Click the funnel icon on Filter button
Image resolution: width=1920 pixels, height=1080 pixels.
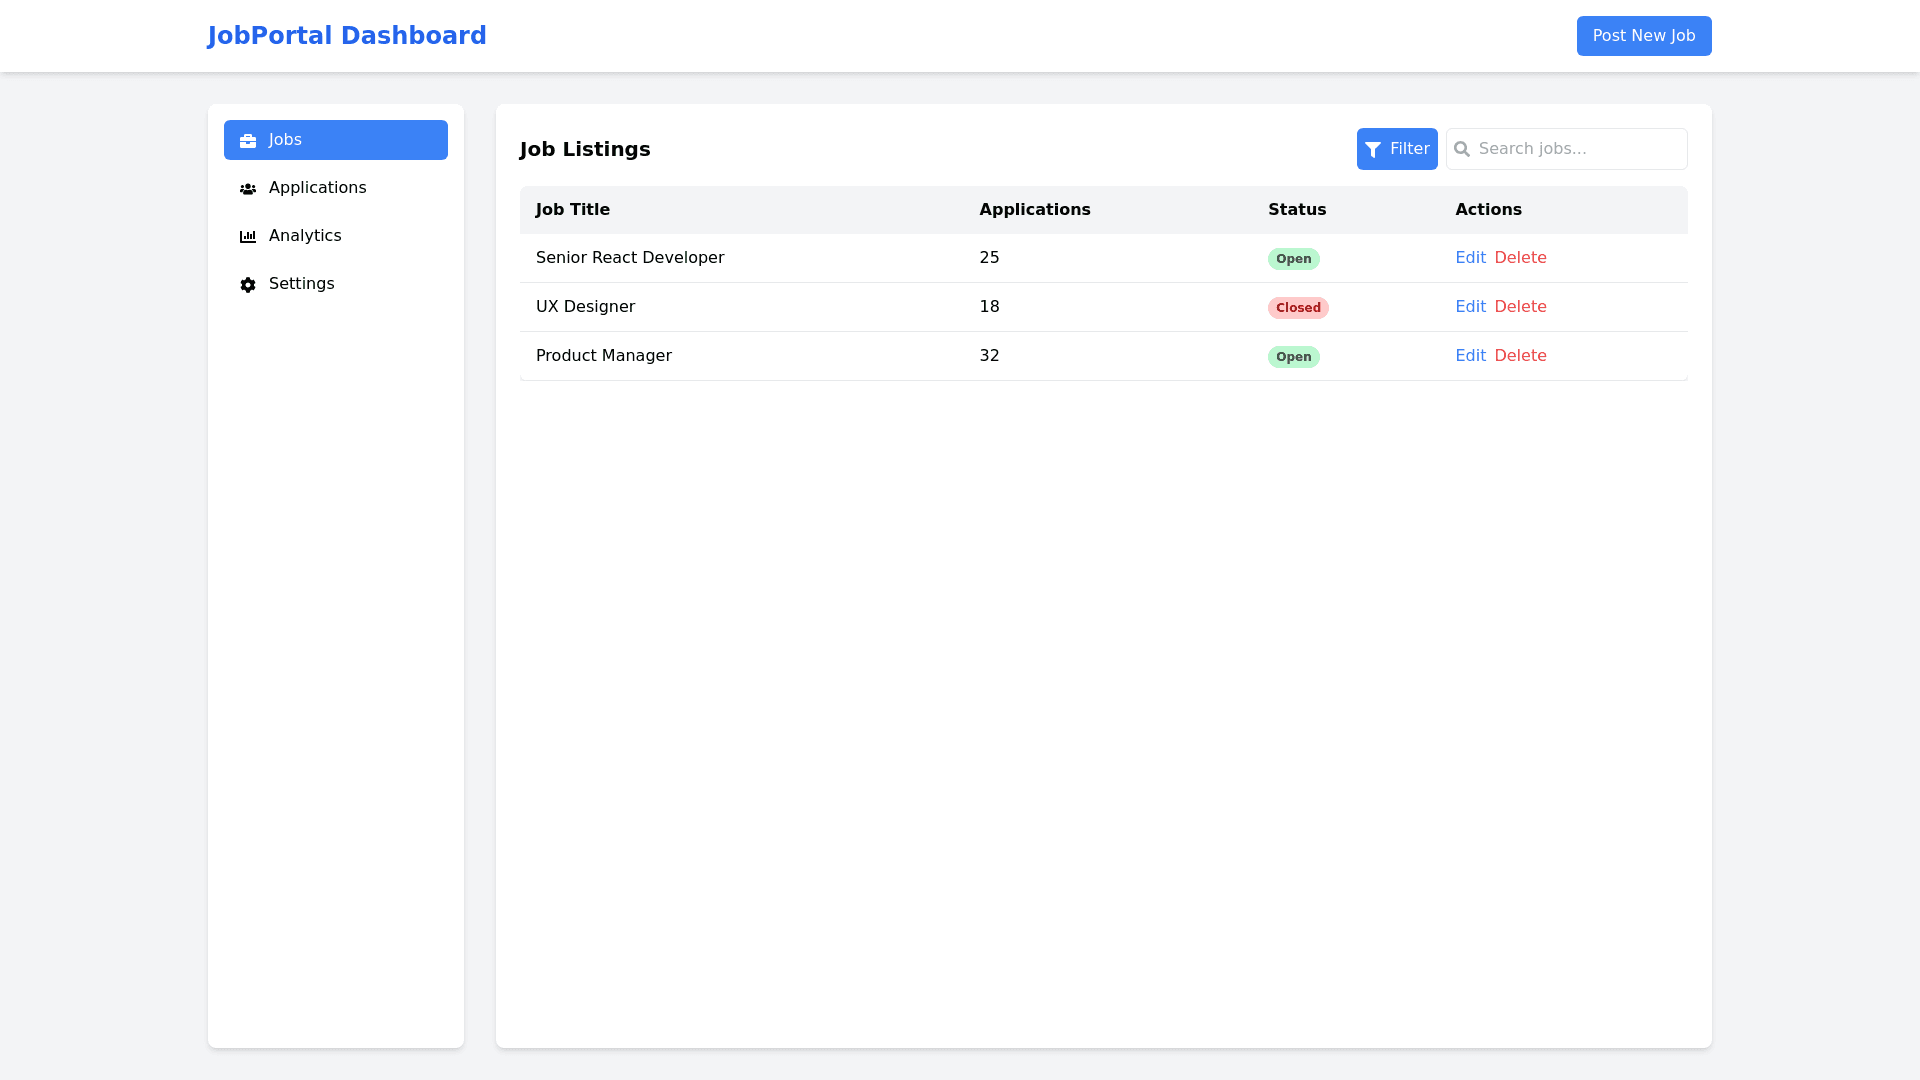point(1373,150)
